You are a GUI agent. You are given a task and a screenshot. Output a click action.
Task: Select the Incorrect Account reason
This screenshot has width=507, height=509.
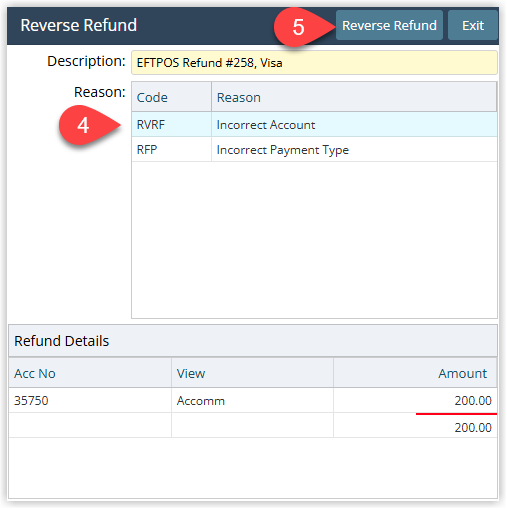tap(354, 125)
